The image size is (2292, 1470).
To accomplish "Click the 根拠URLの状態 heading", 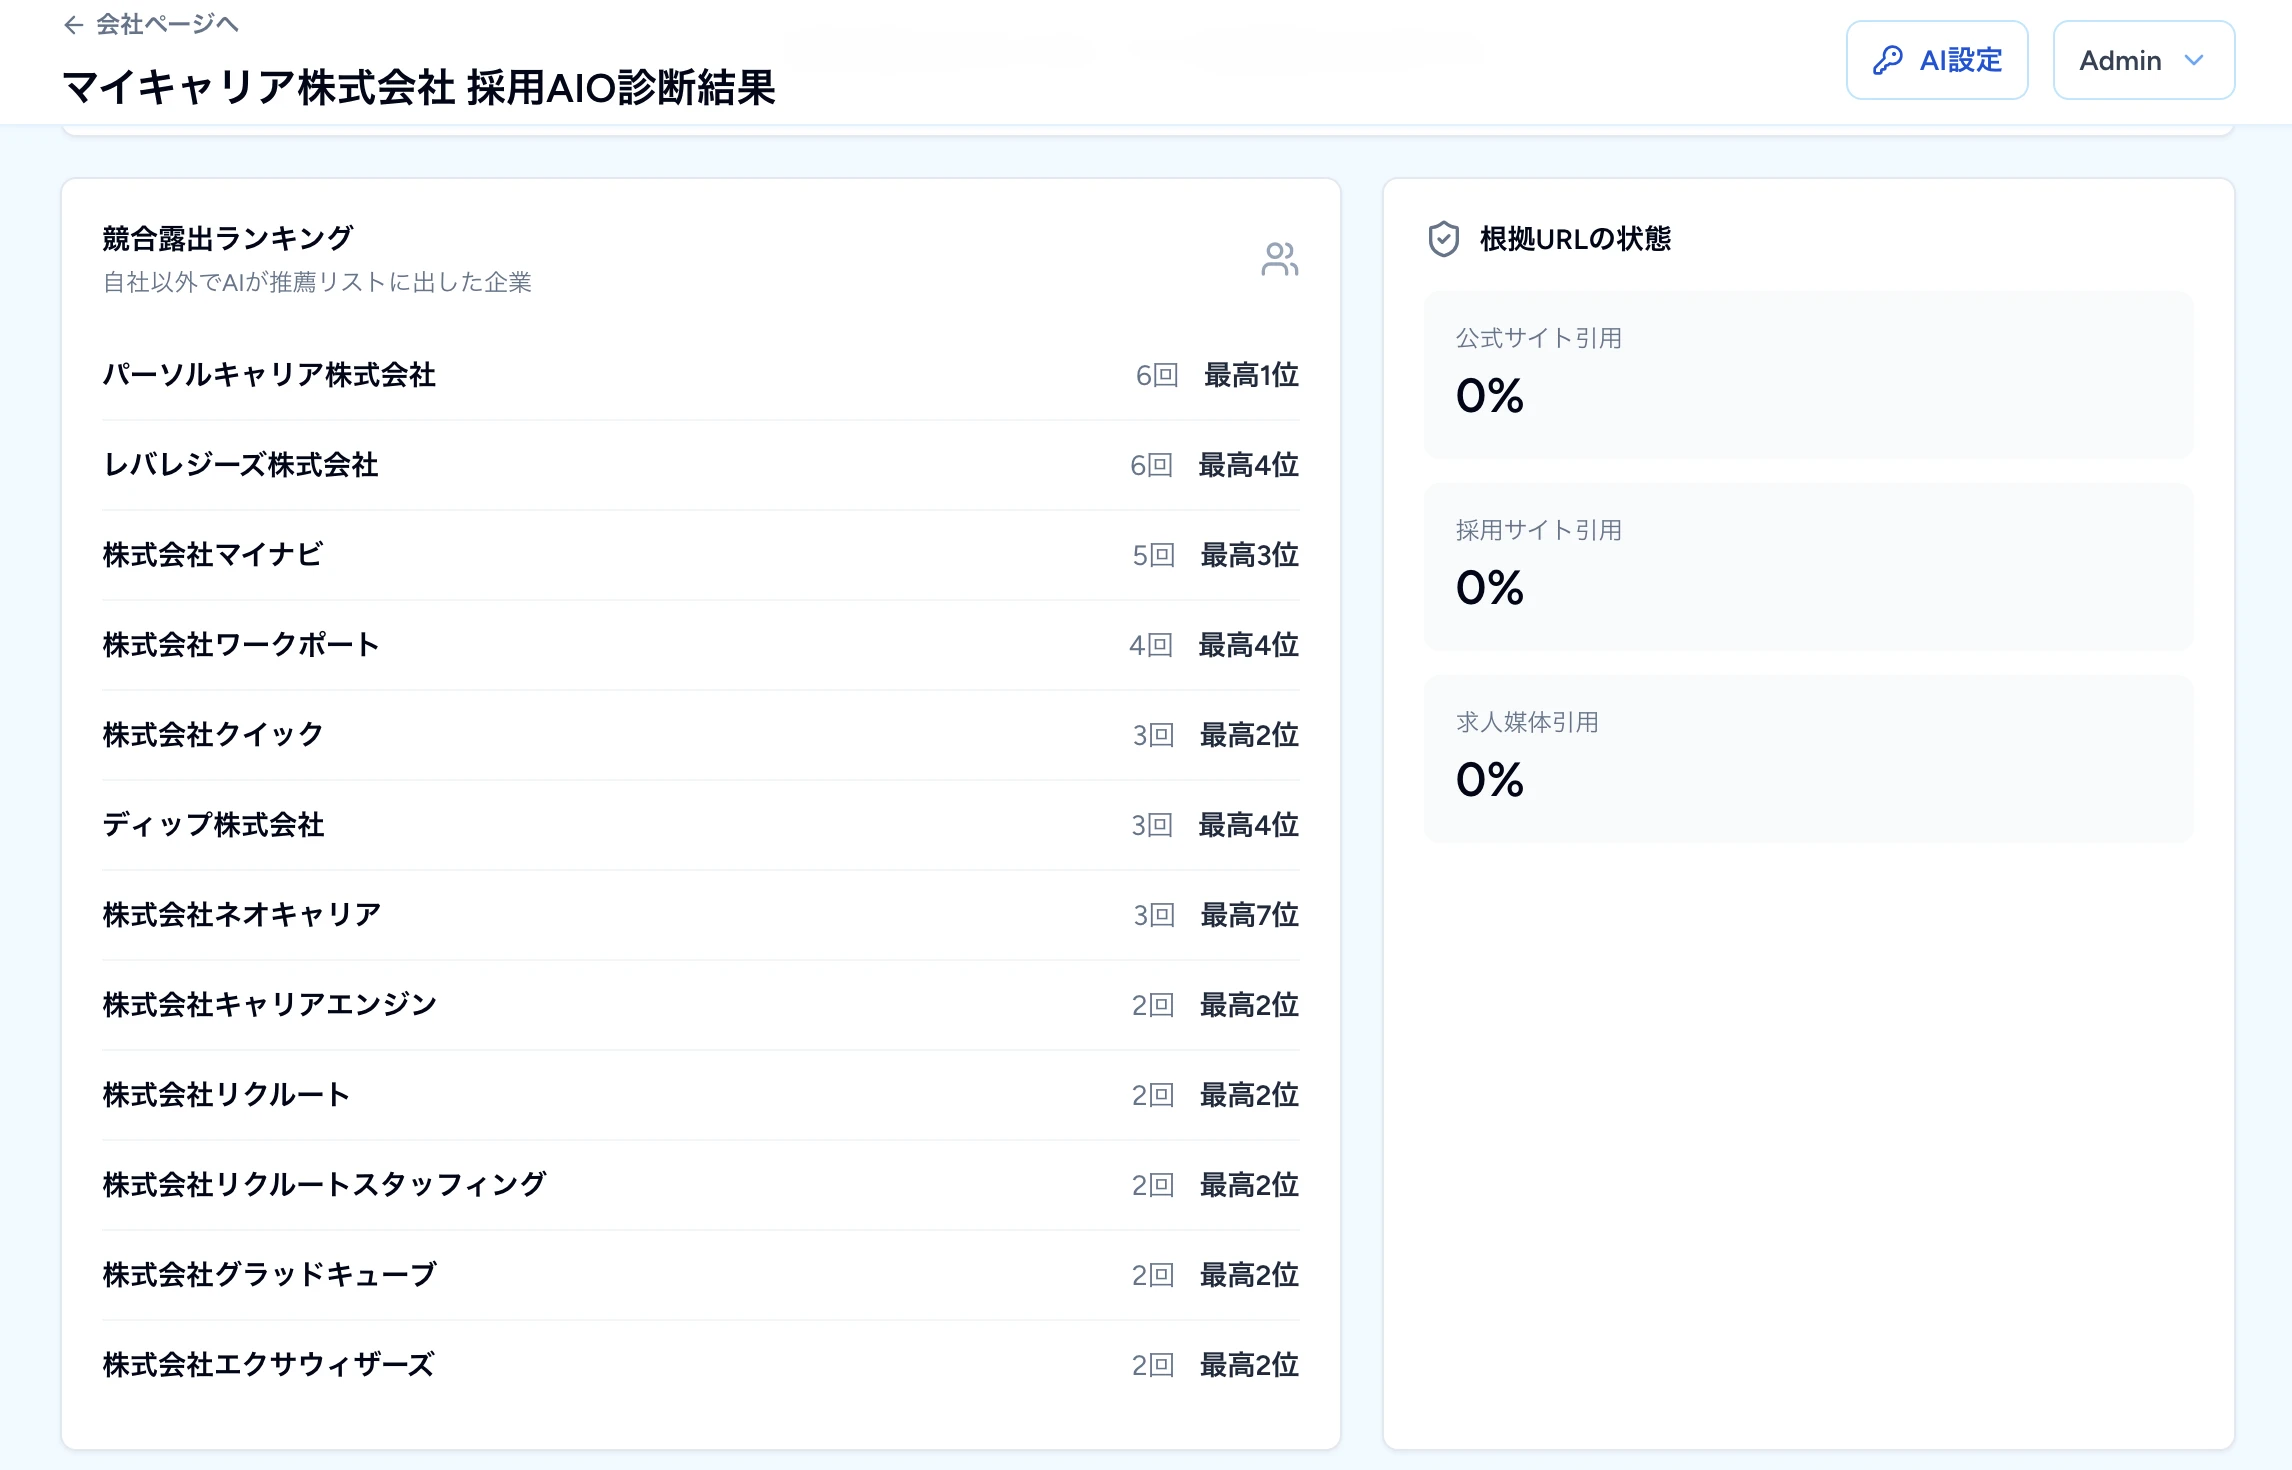I will pos(1575,239).
